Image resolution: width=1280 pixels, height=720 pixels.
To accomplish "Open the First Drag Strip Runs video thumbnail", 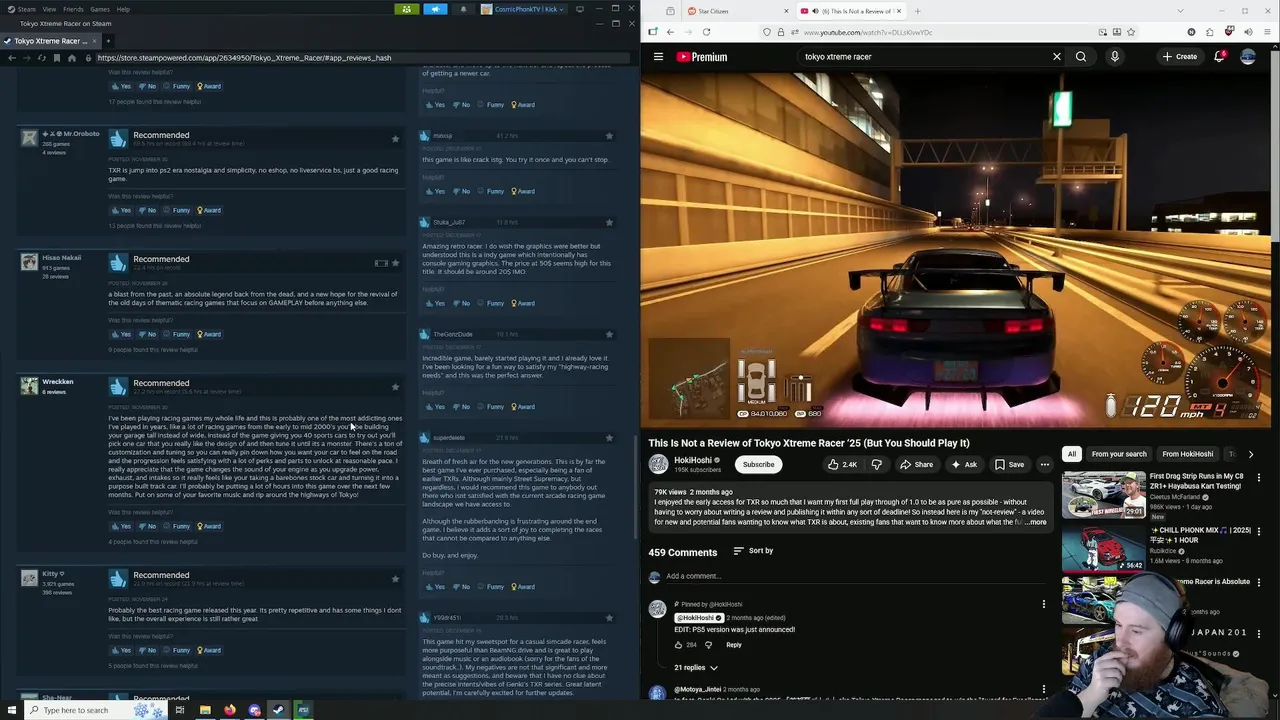I will 1103,496.
